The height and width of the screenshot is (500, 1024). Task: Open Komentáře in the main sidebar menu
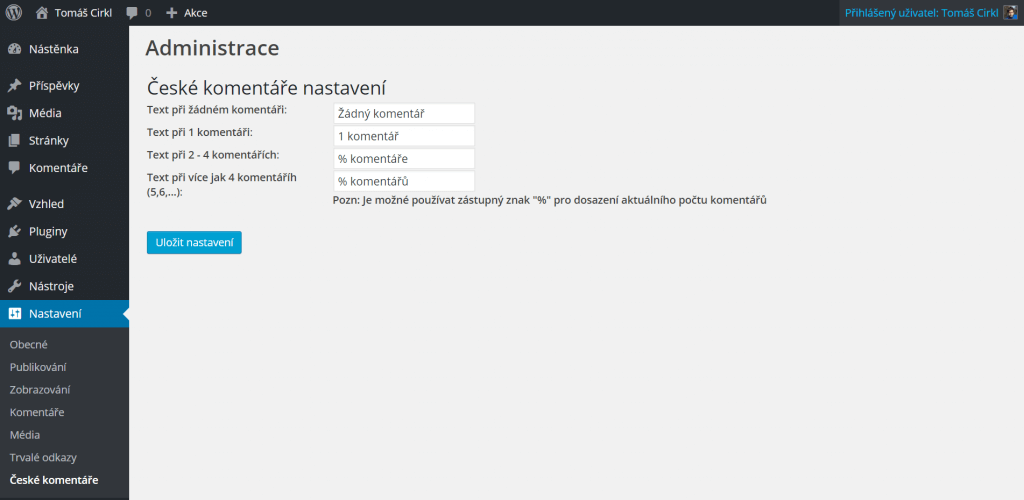click(x=64, y=168)
